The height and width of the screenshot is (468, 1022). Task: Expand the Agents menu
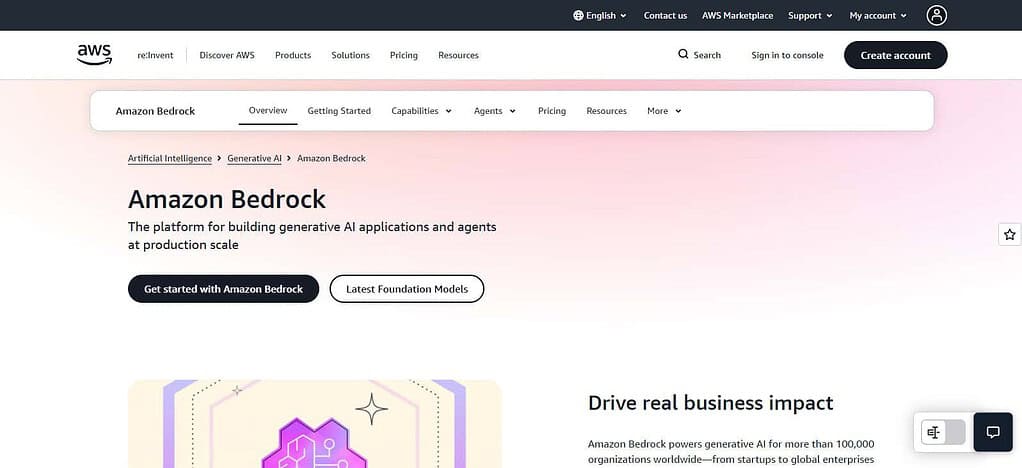(x=495, y=111)
